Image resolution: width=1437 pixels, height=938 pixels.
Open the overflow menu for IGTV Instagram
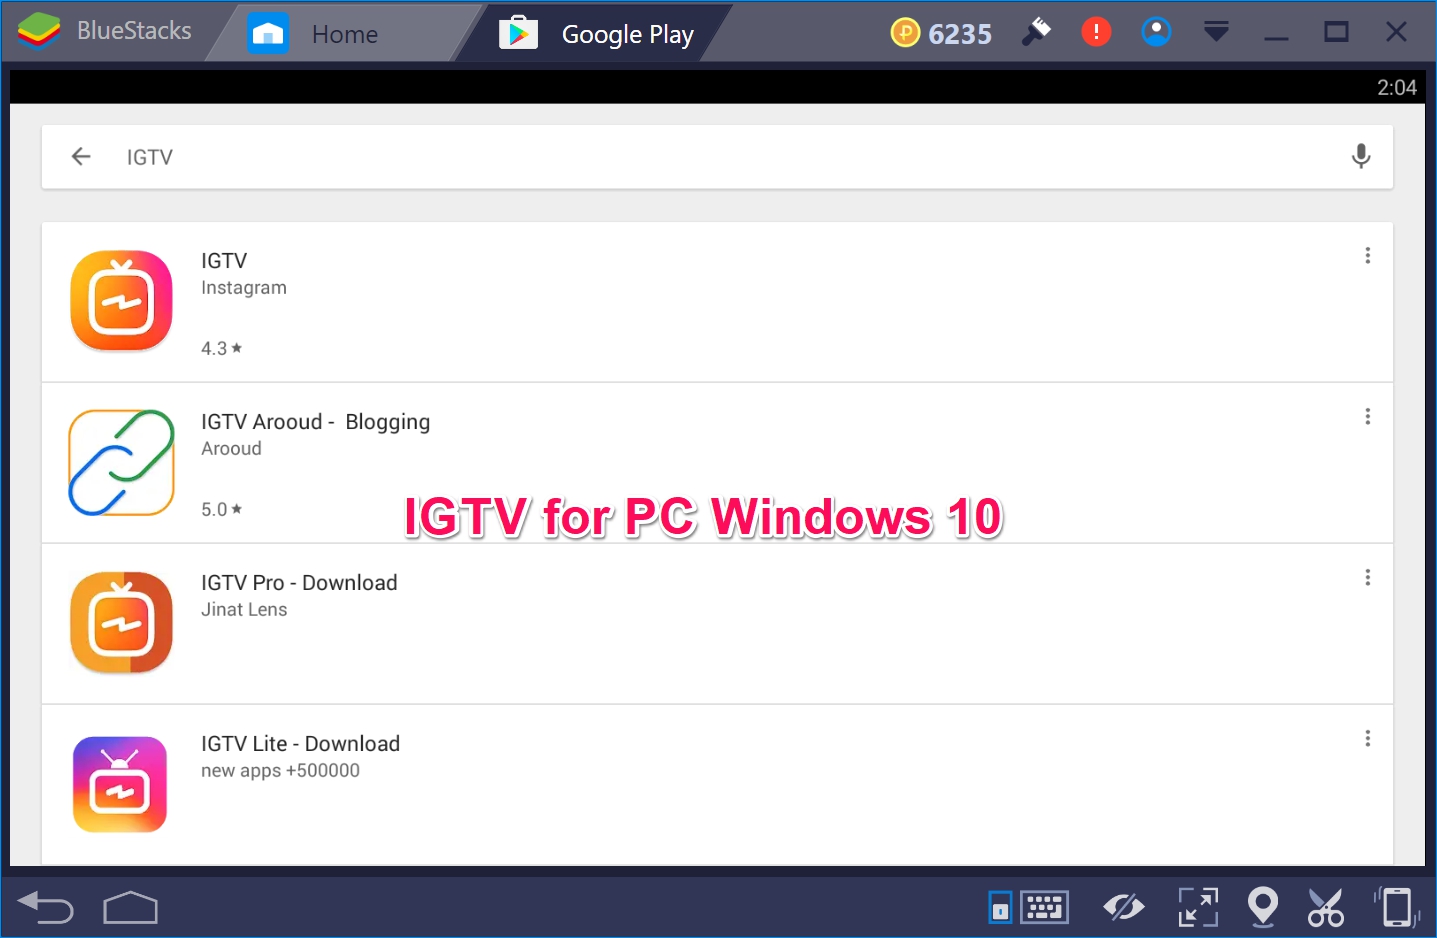(1367, 255)
